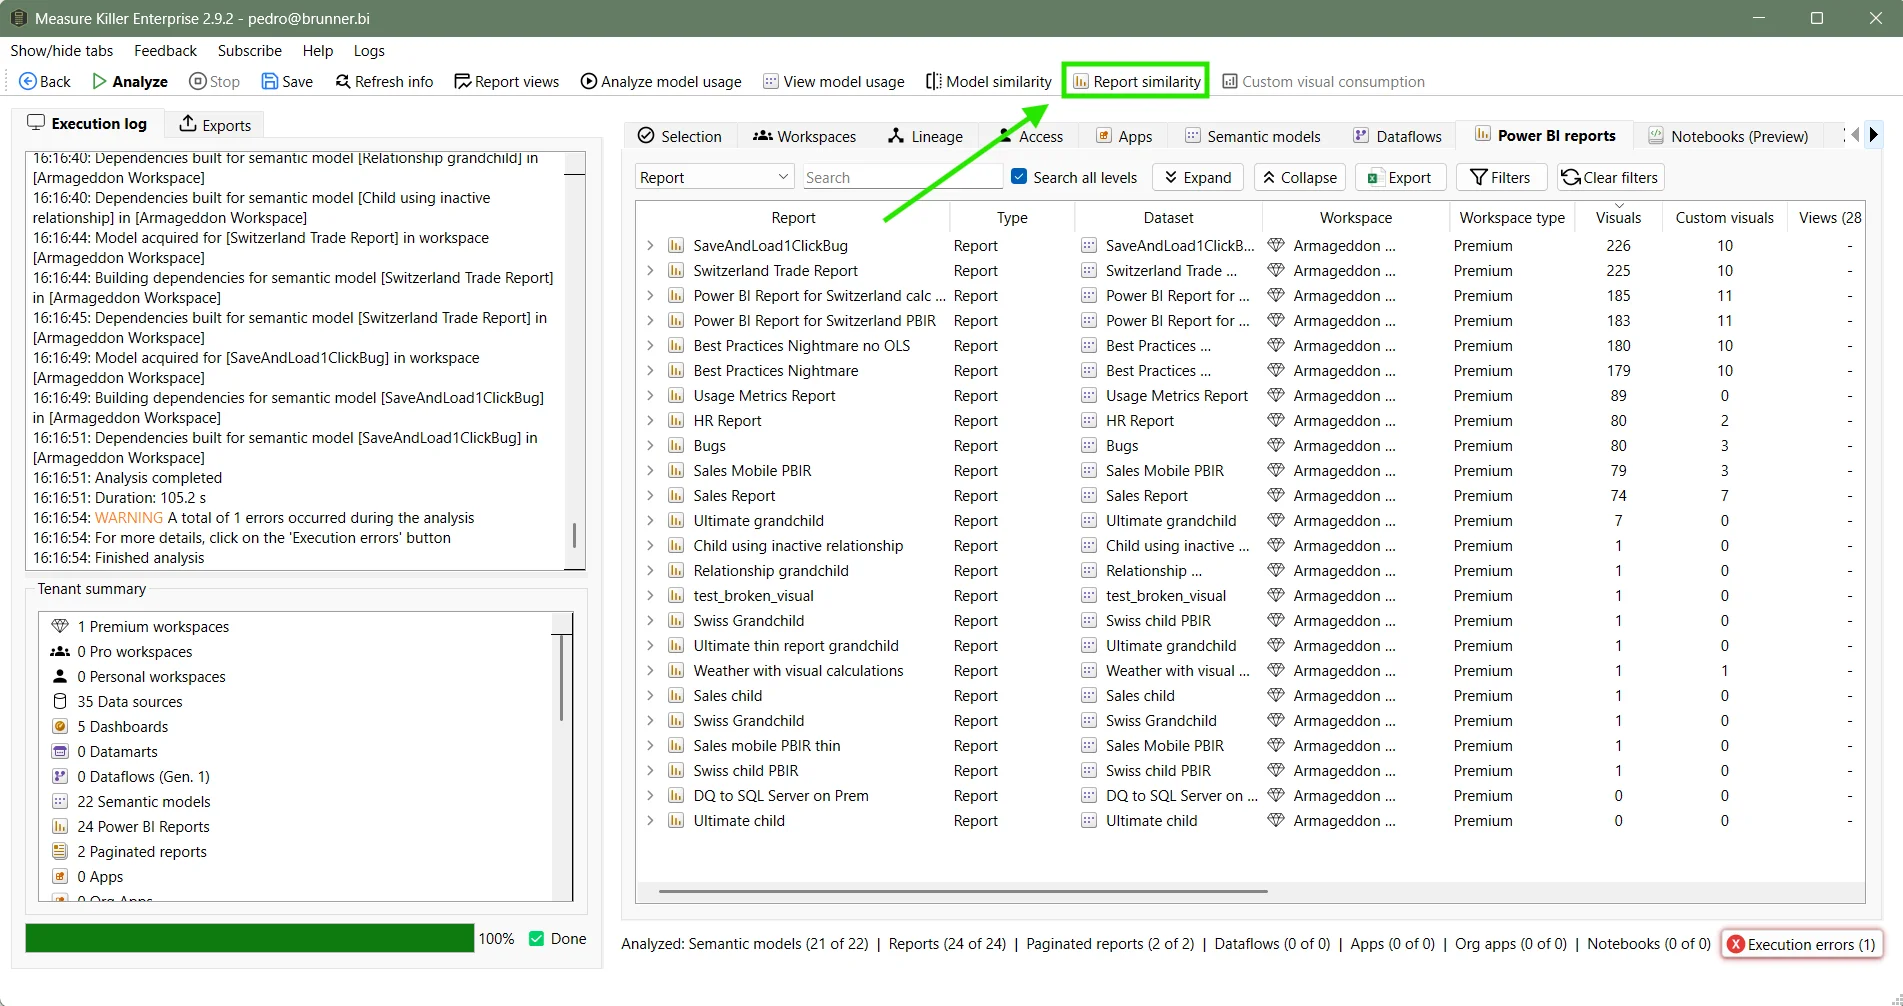Open View model usage
The image size is (1903, 1006).
[834, 82]
